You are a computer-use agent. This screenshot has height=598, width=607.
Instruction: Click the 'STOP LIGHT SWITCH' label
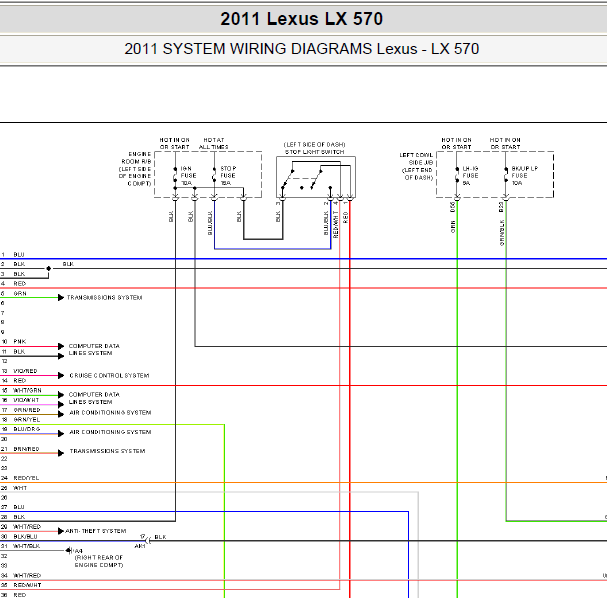314,152
